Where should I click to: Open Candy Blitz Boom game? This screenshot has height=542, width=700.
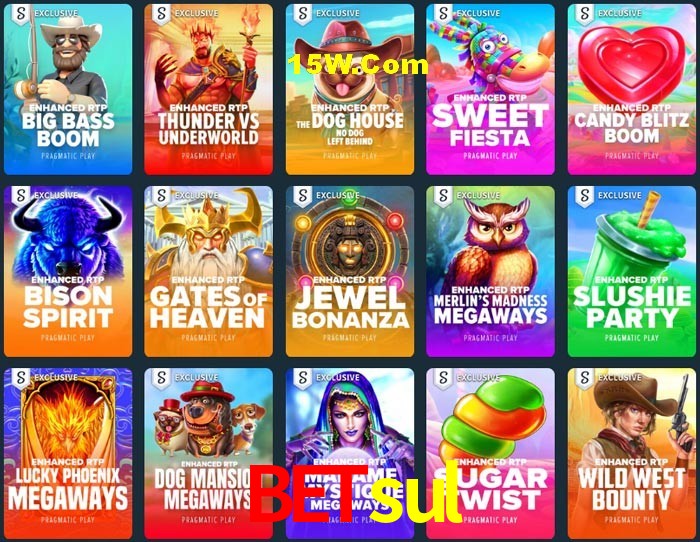(631, 89)
